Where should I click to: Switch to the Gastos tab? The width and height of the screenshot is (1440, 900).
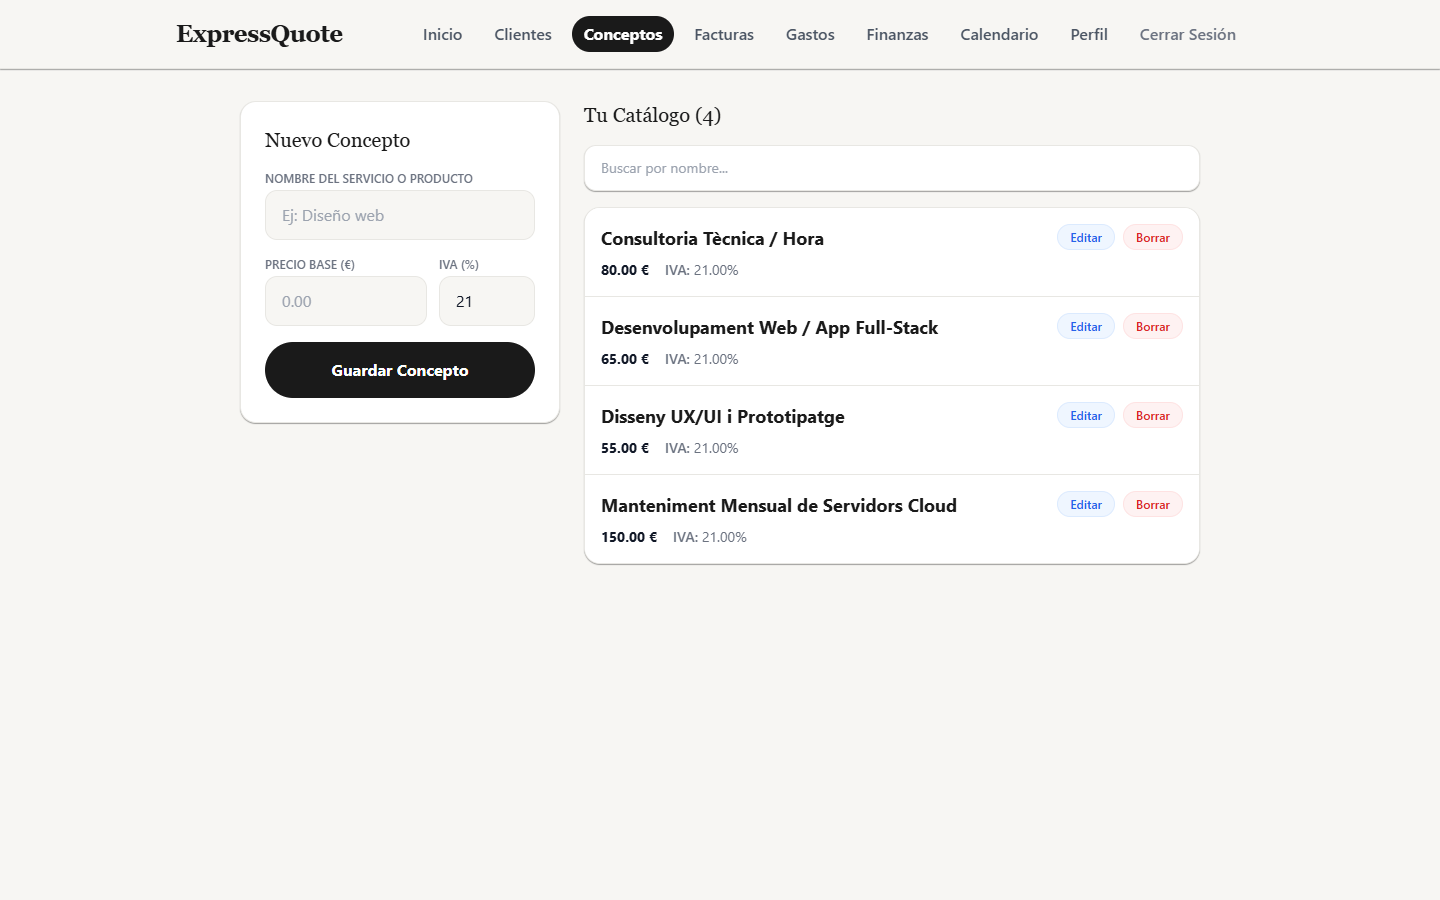[x=810, y=34]
